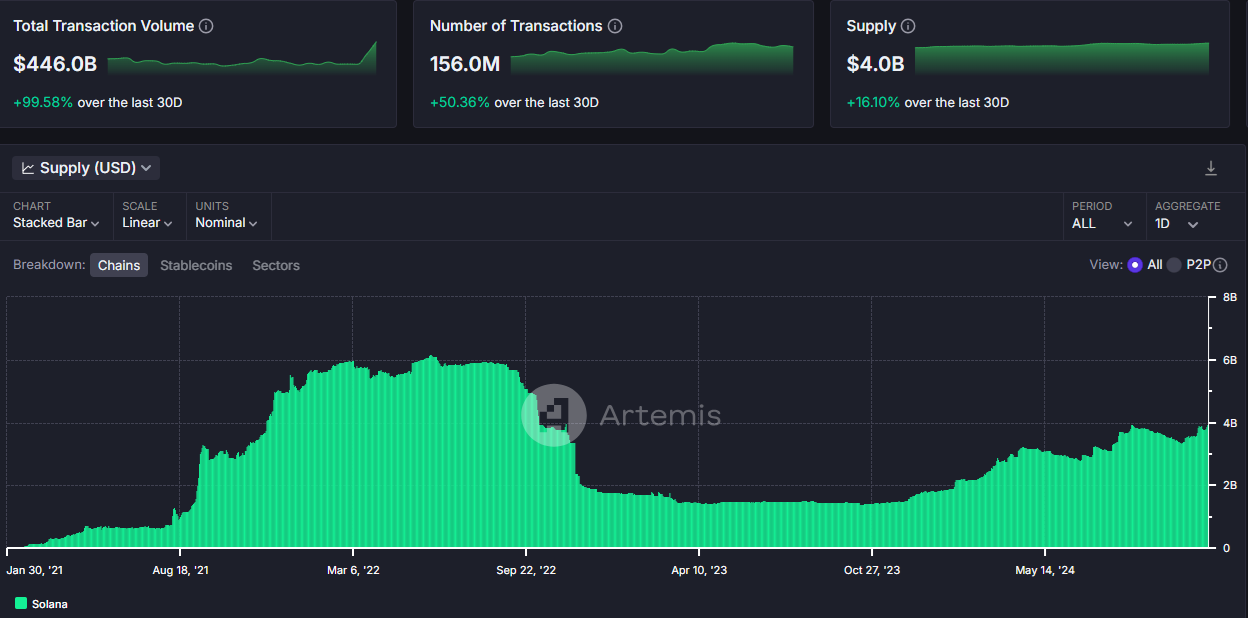Open the Period ALL selector
Screen dimensions: 1248x618
click(x=1102, y=224)
